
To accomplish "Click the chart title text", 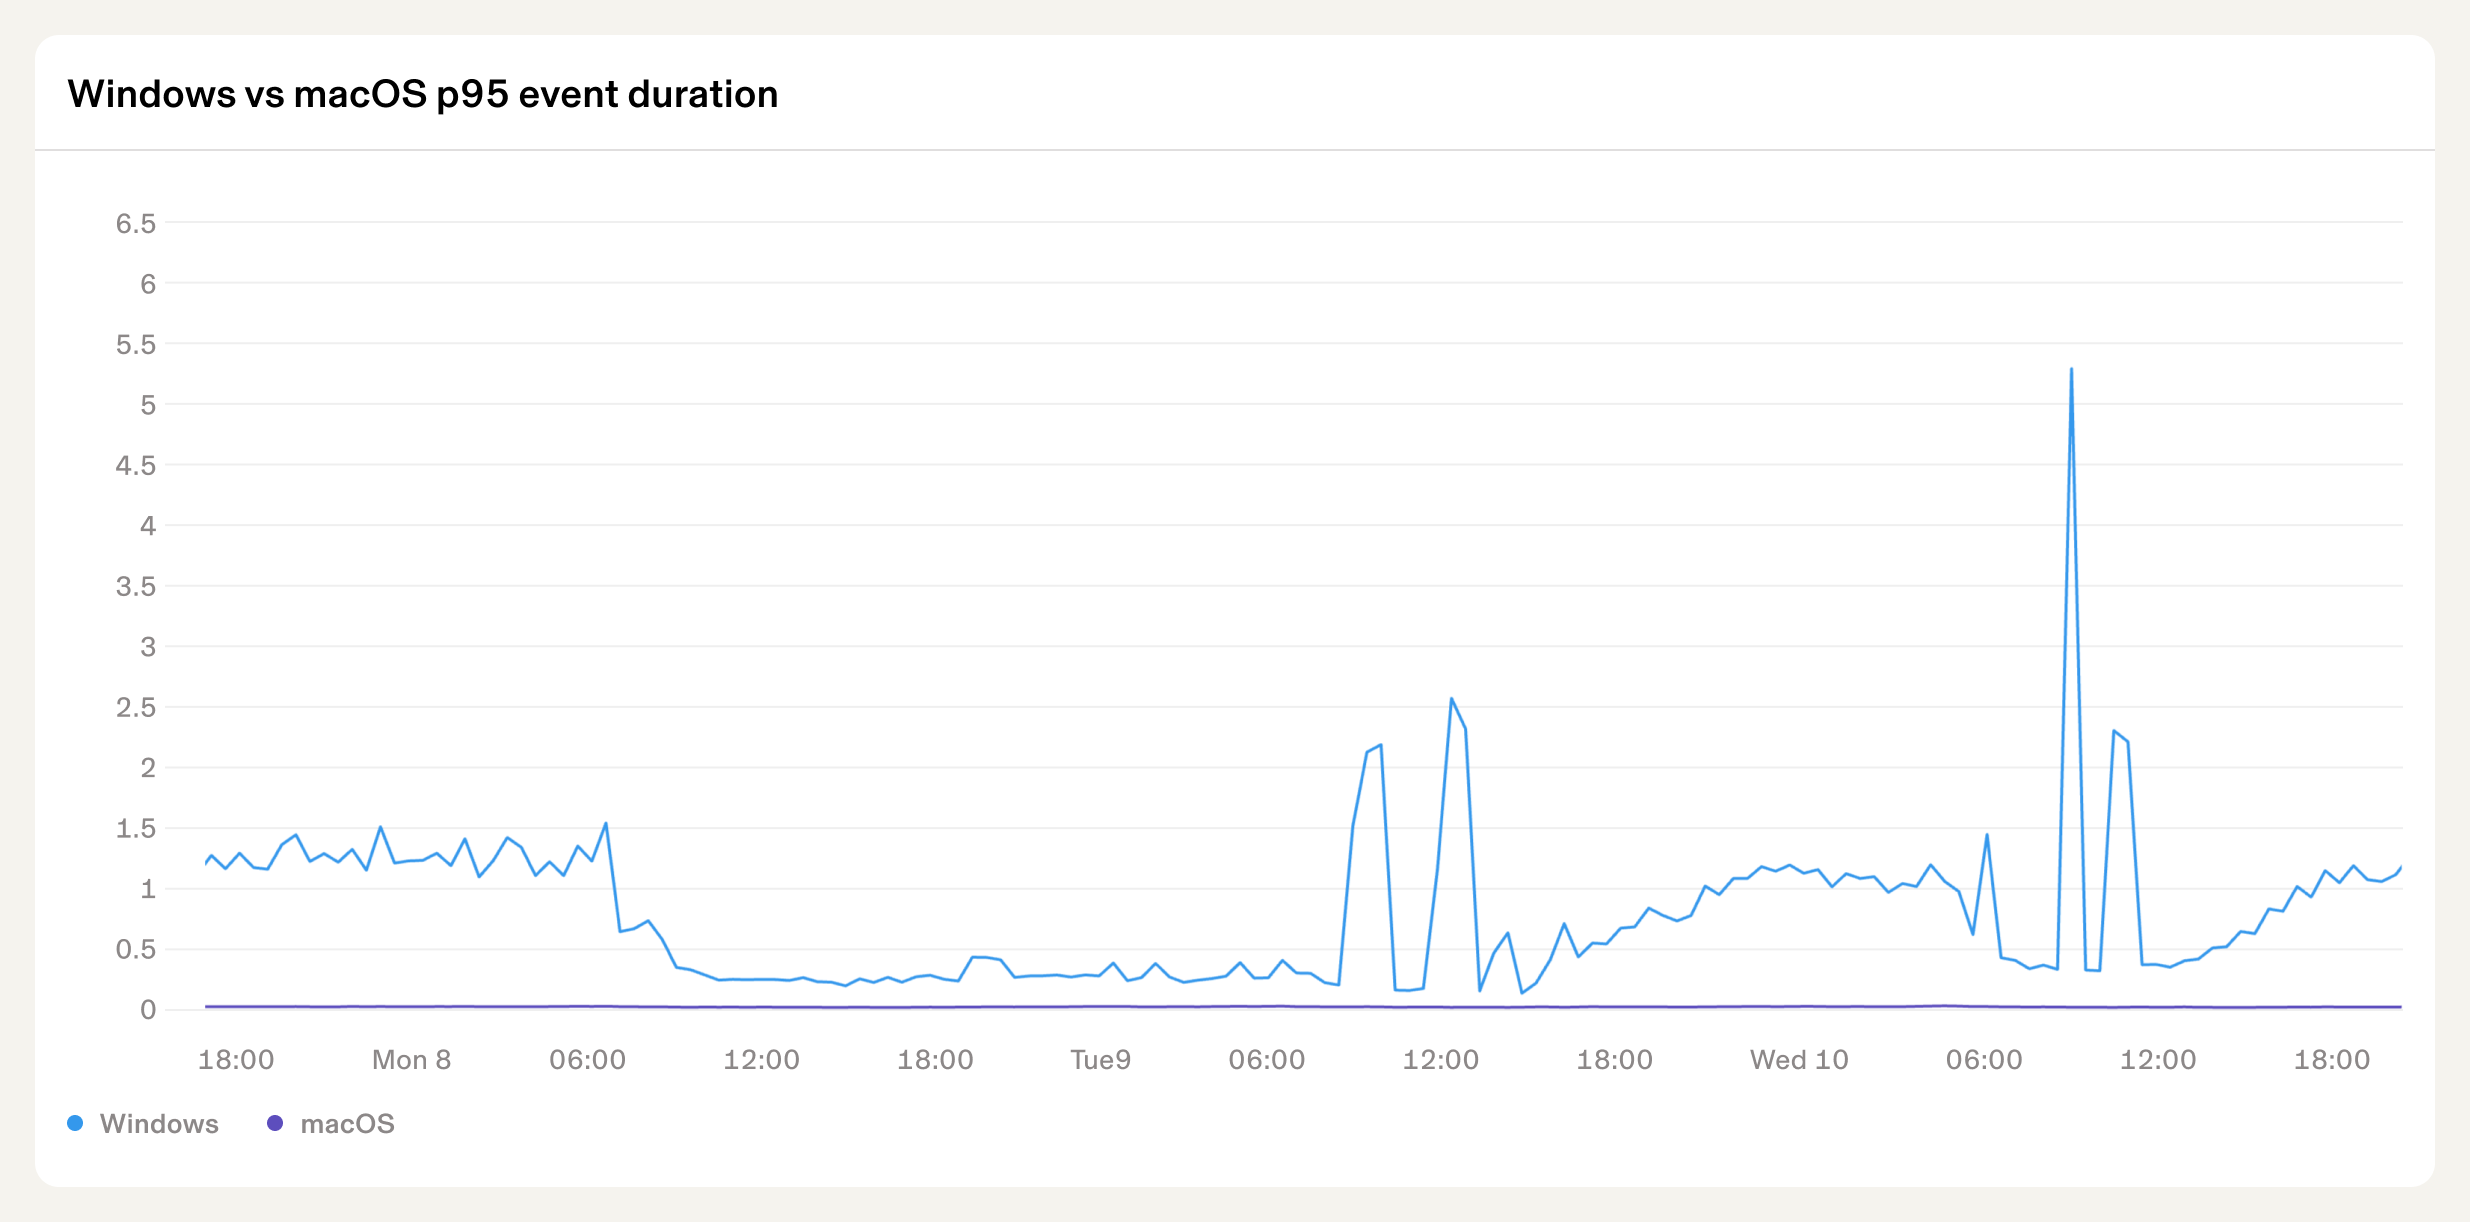I will [422, 94].
